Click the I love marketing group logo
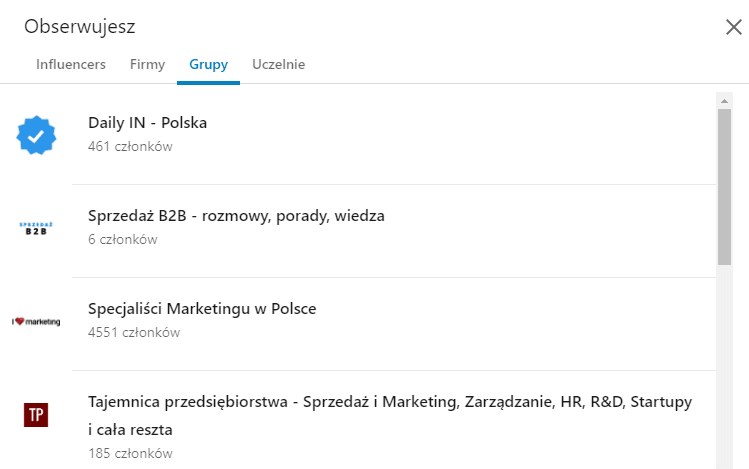Viewport: 749px width, 469px height. (36, 321)
